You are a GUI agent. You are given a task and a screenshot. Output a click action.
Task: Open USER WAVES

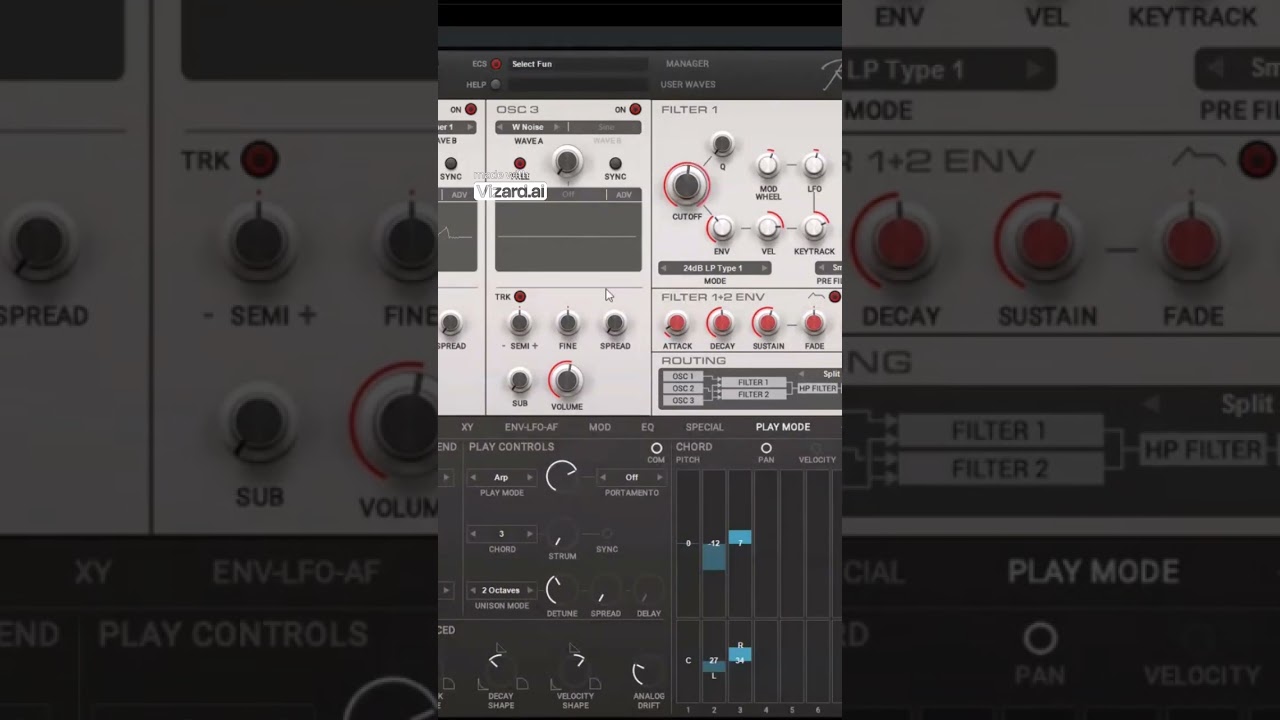point(688,85)
